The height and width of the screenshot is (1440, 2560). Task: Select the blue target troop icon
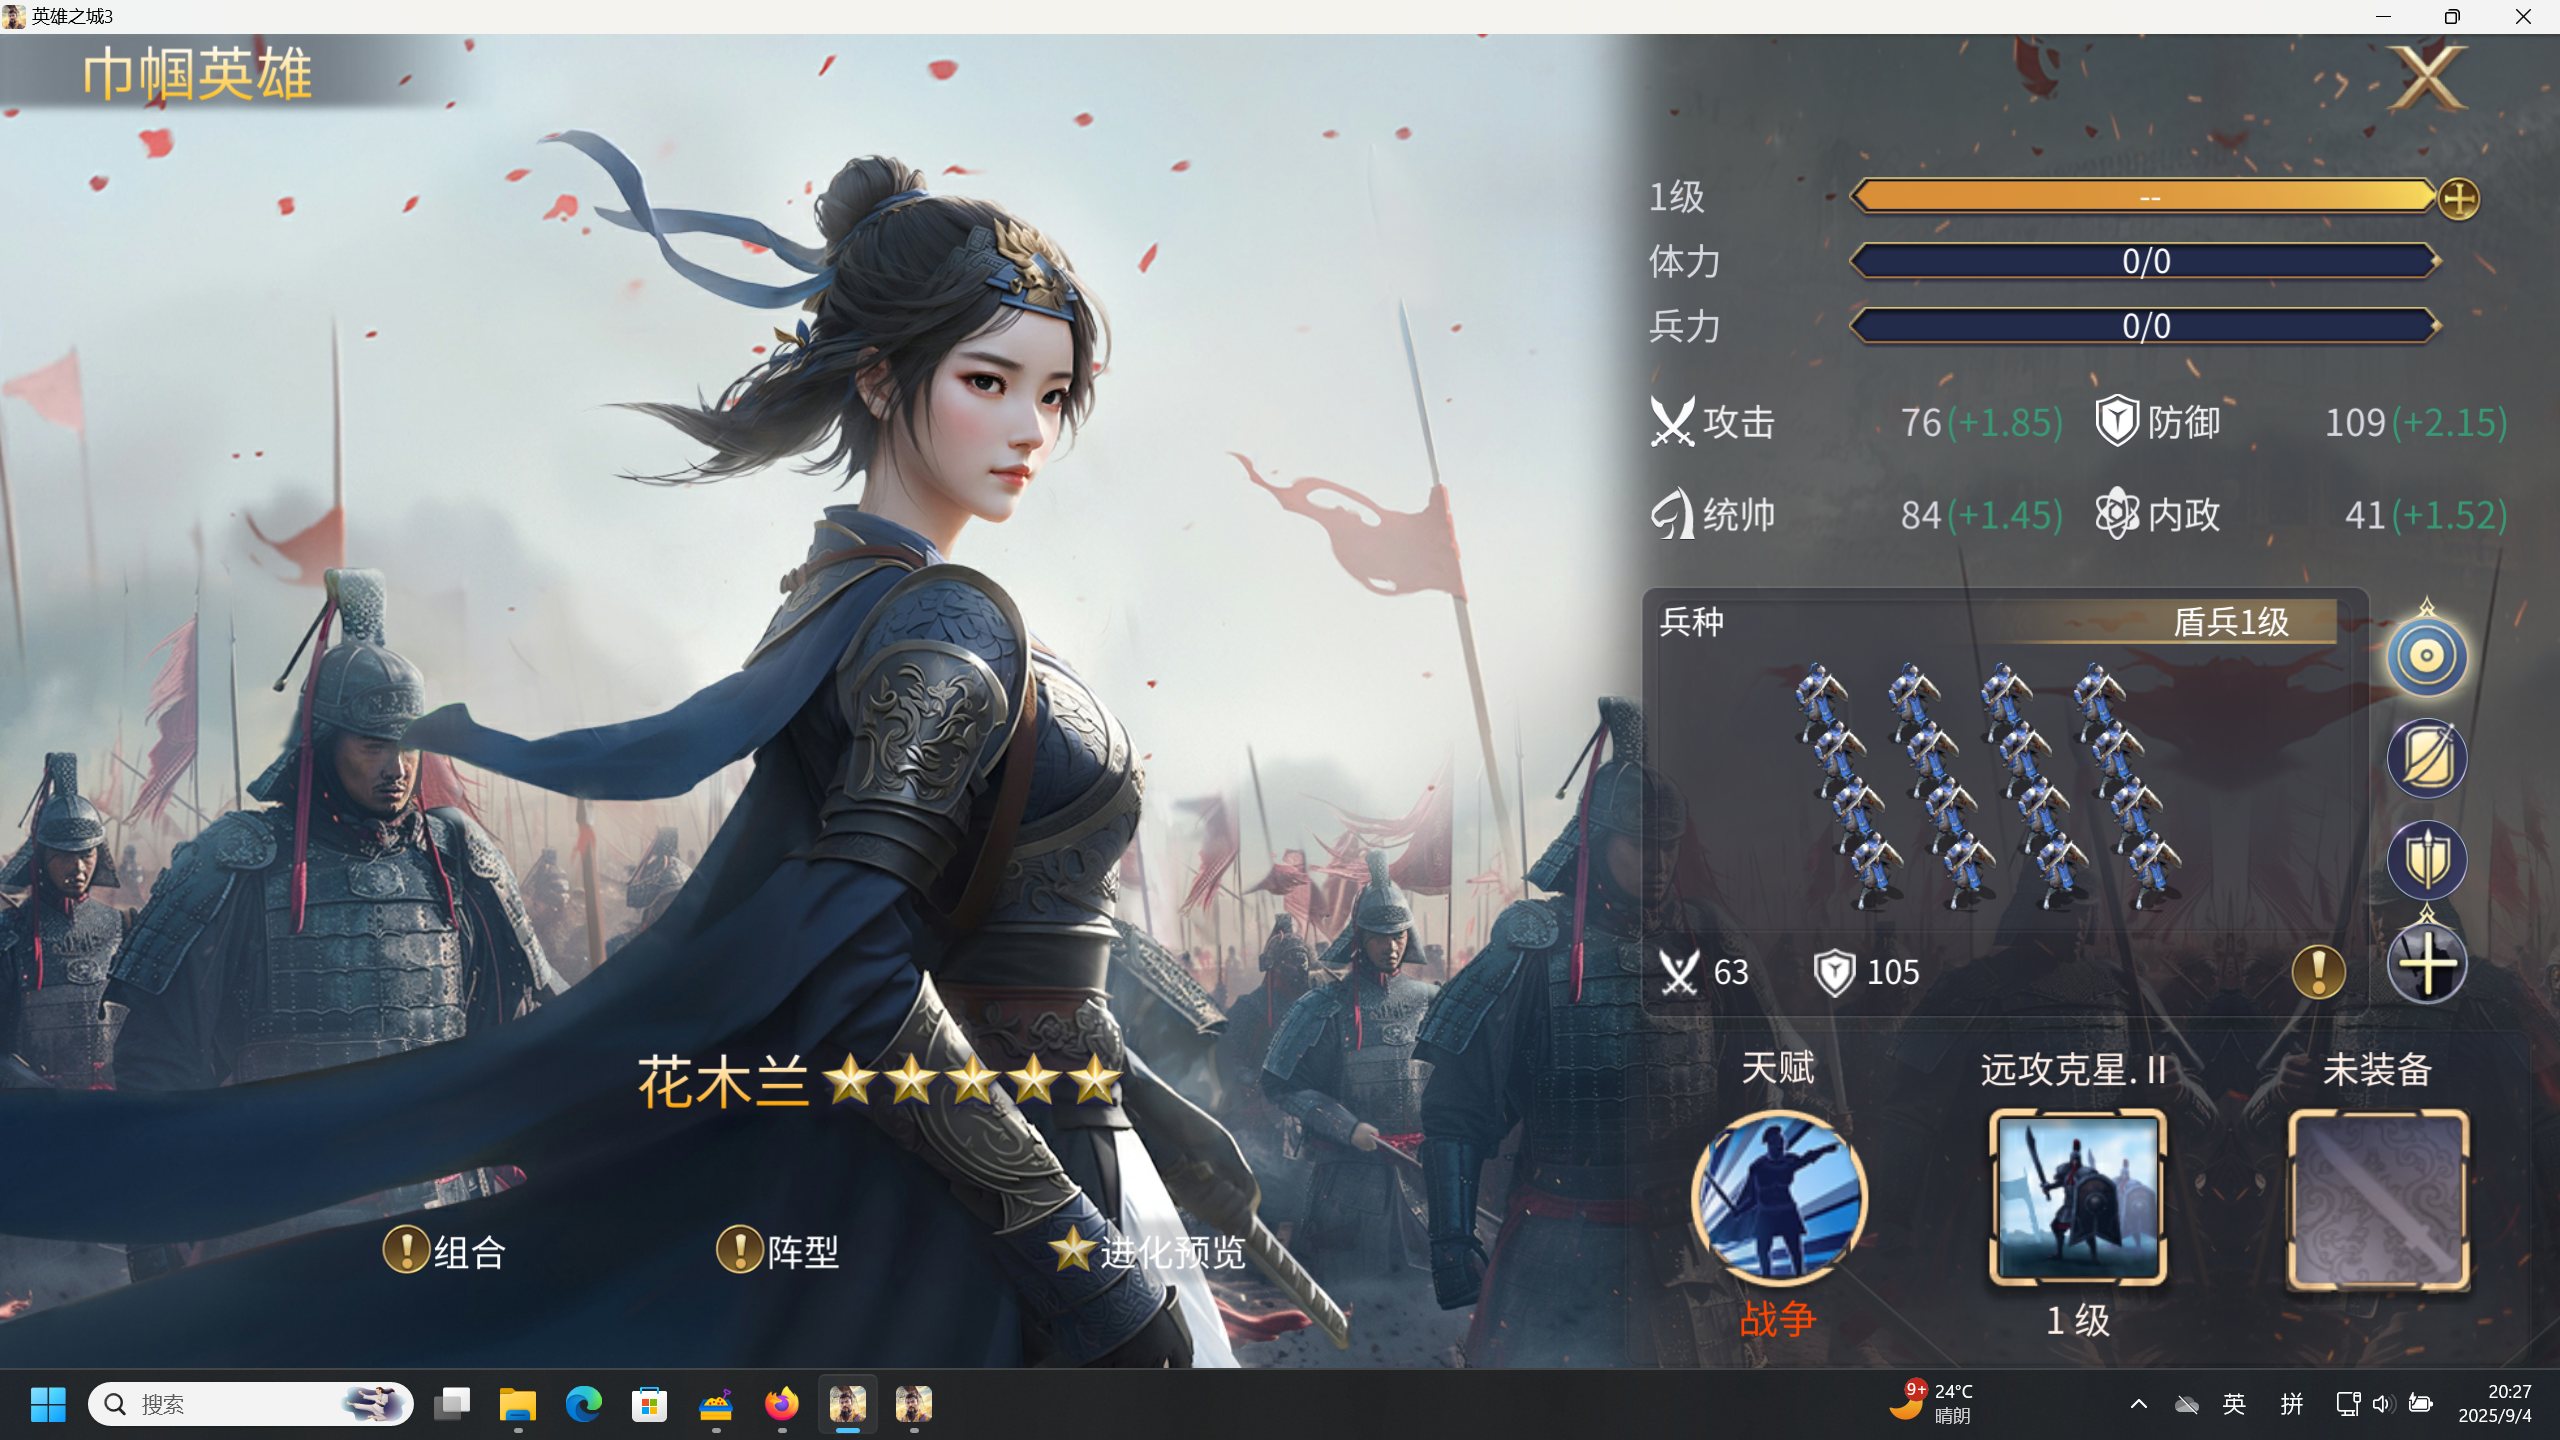click(2427, 656)
